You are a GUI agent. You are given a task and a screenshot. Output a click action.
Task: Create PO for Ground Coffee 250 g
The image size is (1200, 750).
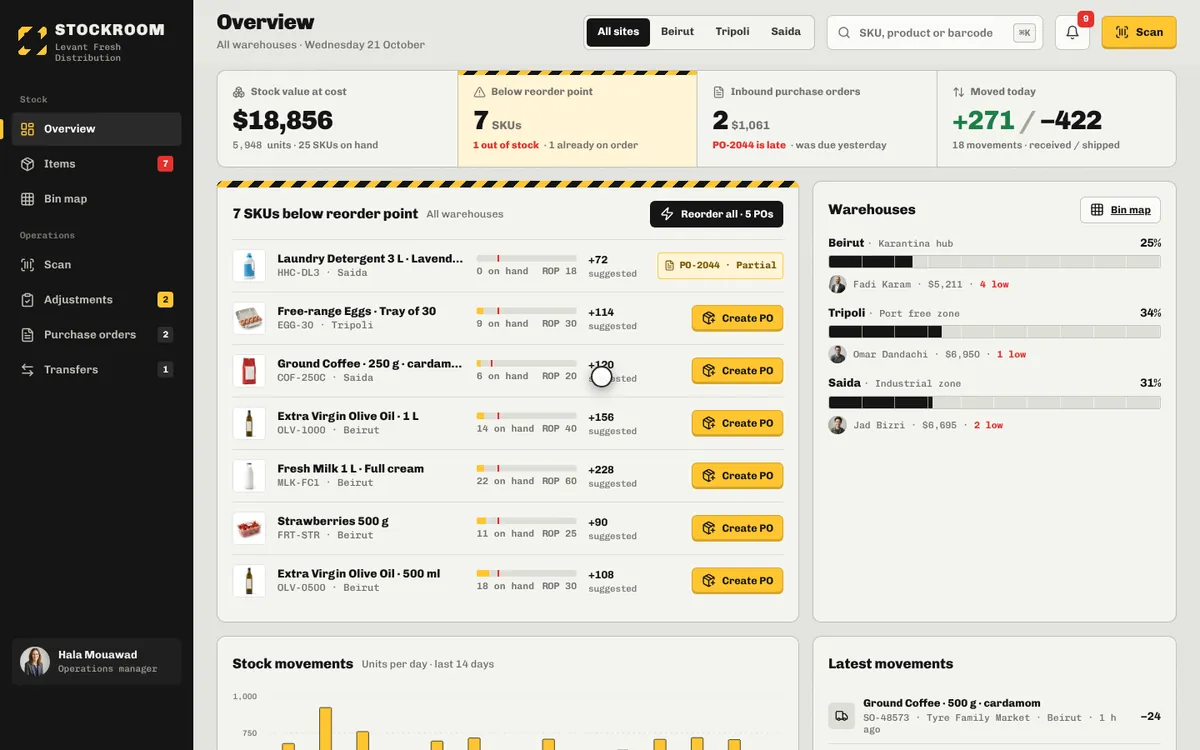click(x=737, y=371)
